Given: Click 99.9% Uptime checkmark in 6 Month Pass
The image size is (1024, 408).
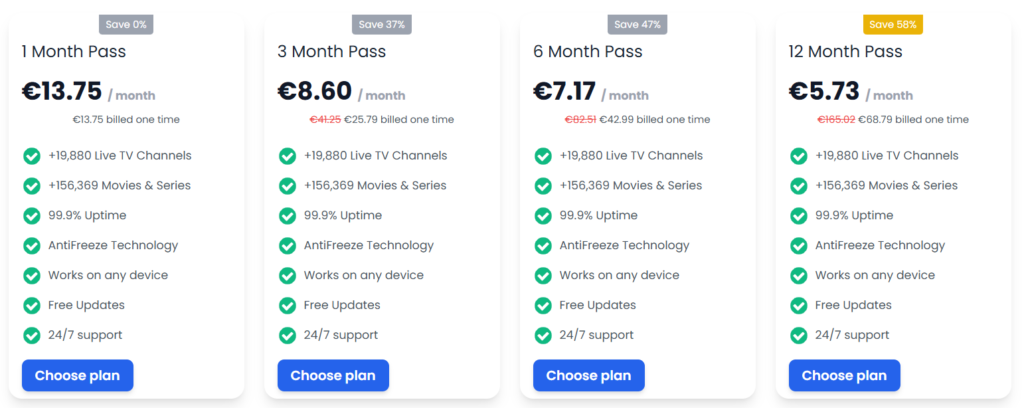Looking at the screenshot, I should pyautogui.click(x=543, y=216).
